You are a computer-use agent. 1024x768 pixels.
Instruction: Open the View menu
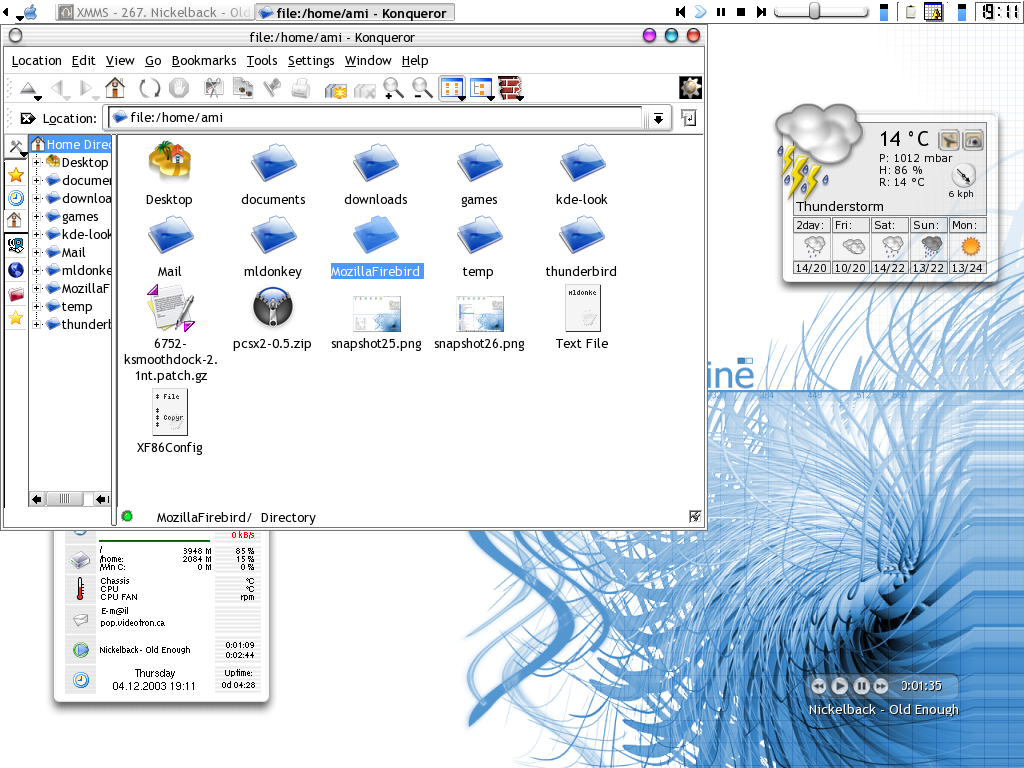pos(120,61)
